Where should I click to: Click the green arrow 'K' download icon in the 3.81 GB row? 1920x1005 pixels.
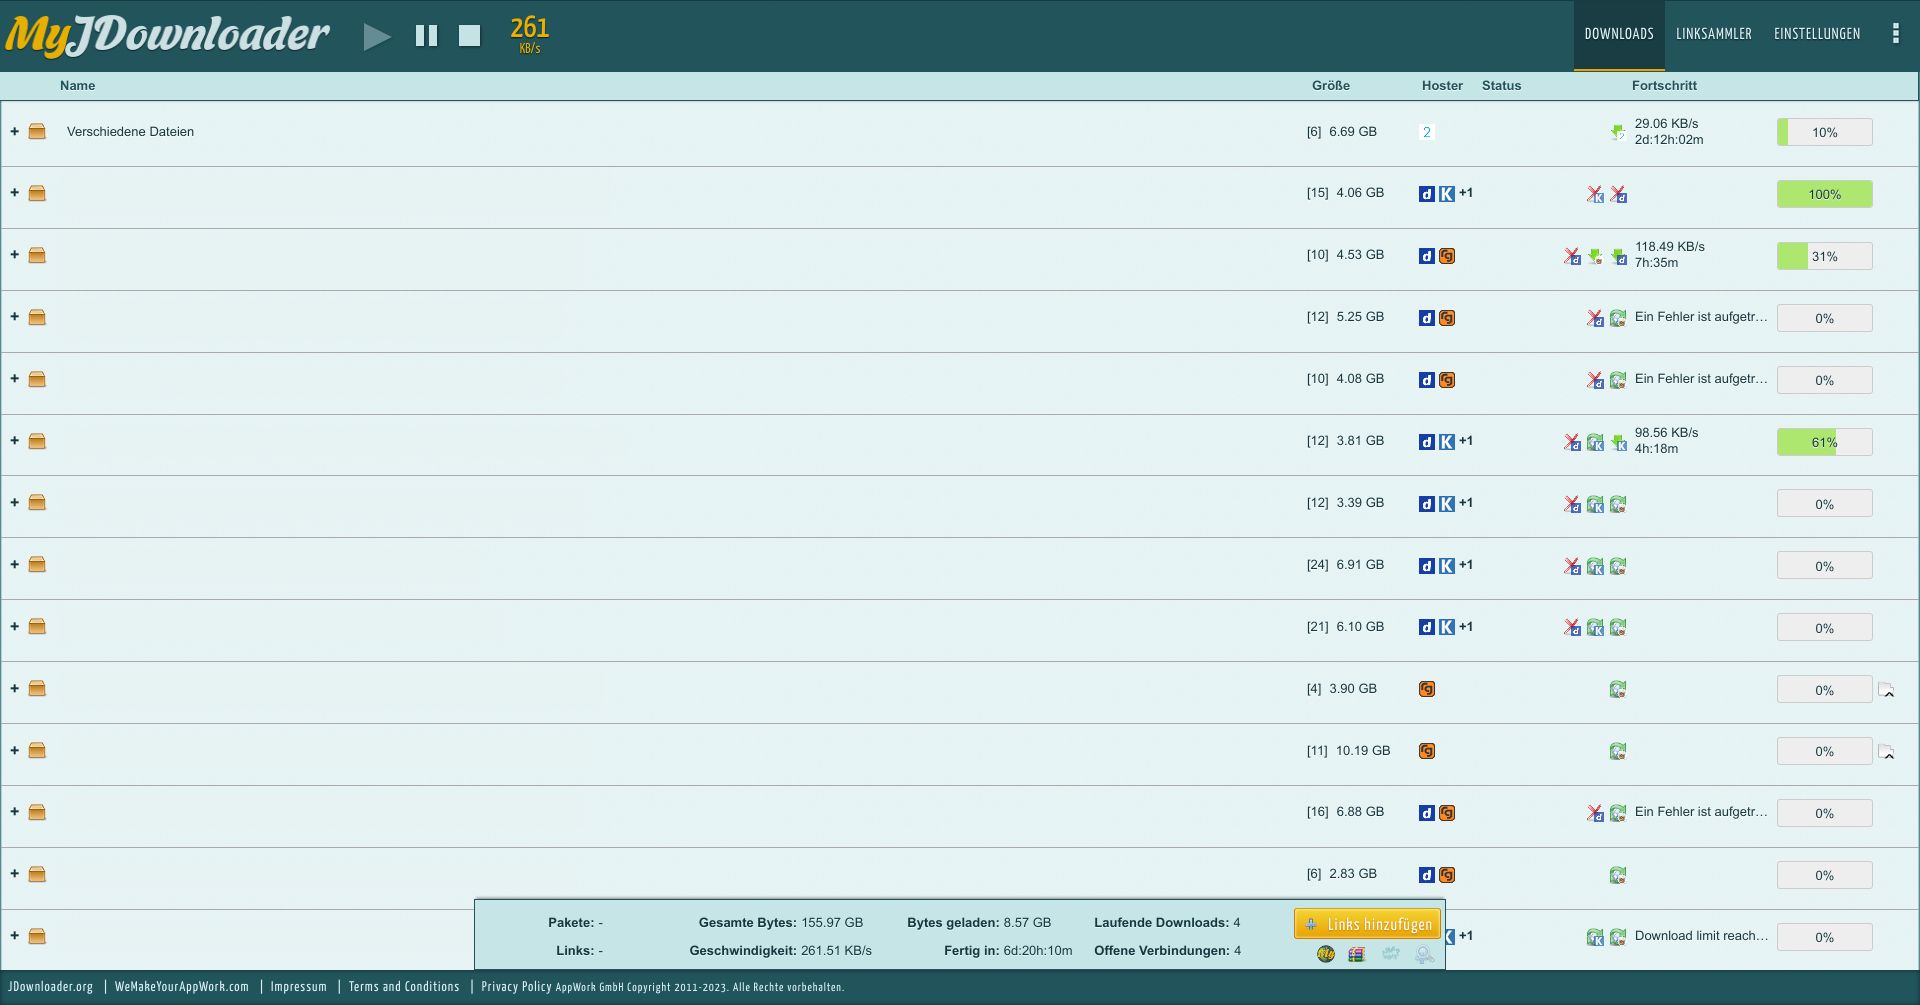coord(1618,442)
